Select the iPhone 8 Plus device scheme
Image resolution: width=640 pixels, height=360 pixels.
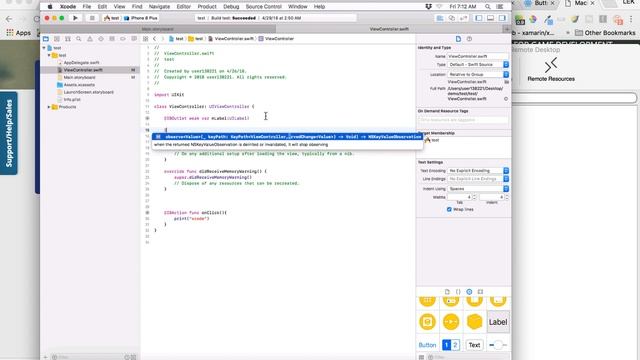coord(141,18)
